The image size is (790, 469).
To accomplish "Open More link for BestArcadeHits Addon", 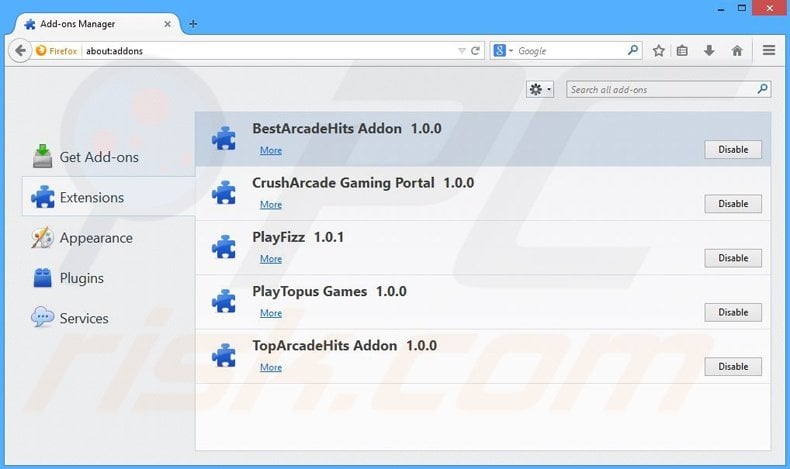I will [x=271, y=150].
